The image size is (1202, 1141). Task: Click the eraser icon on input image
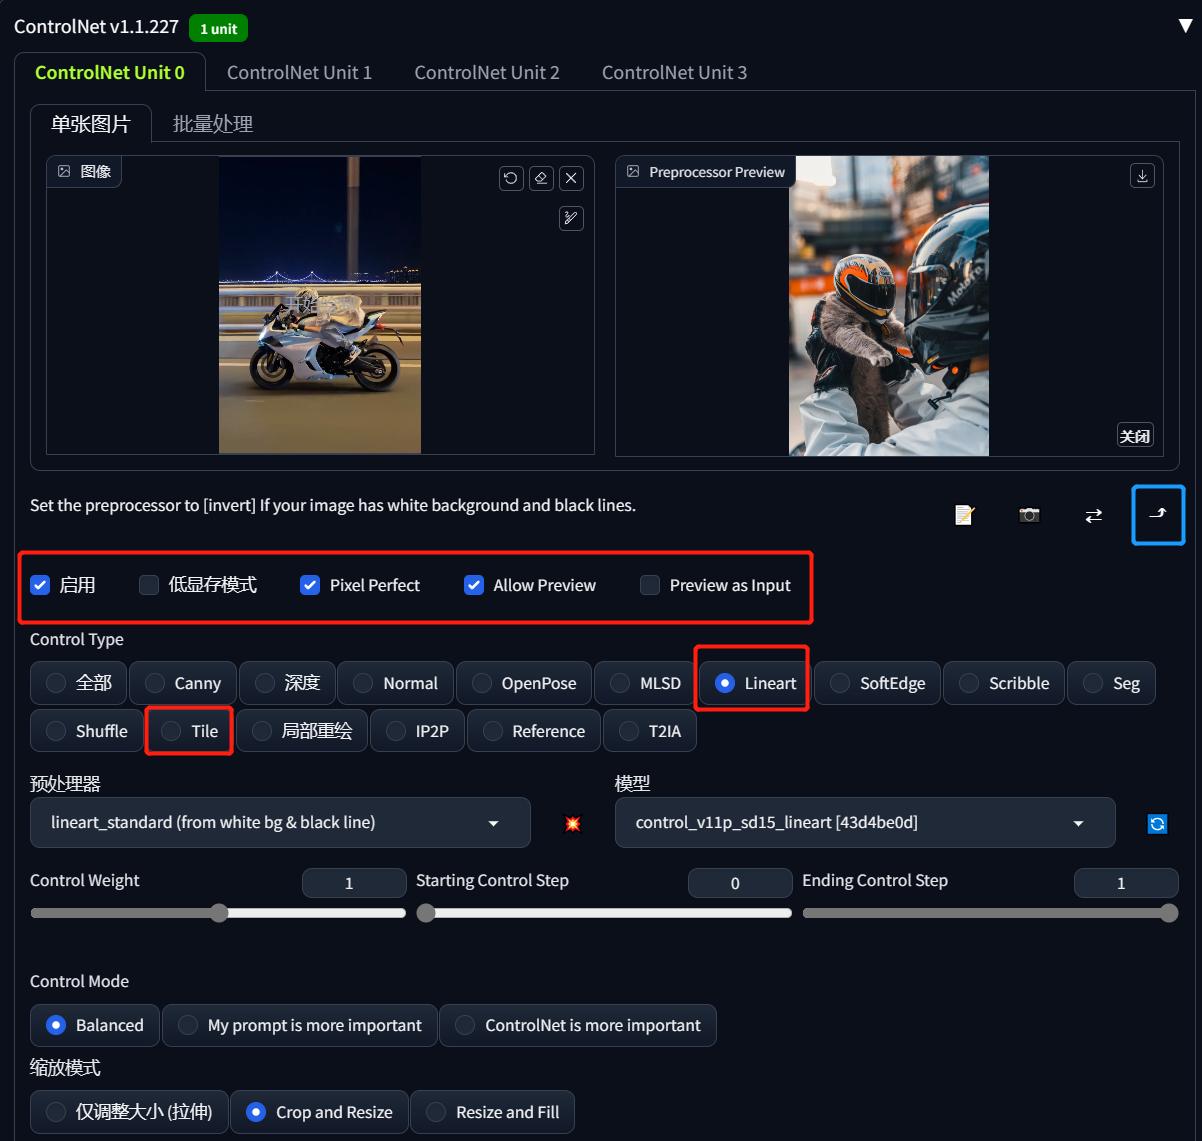point(541,178)
